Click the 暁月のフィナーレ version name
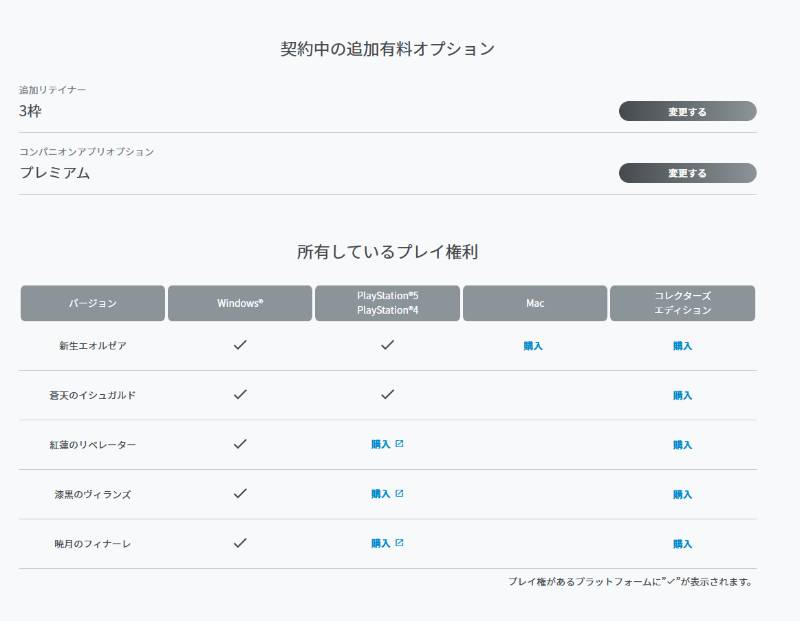The height and width of the screenshot is (621, 800). point(93,544)
